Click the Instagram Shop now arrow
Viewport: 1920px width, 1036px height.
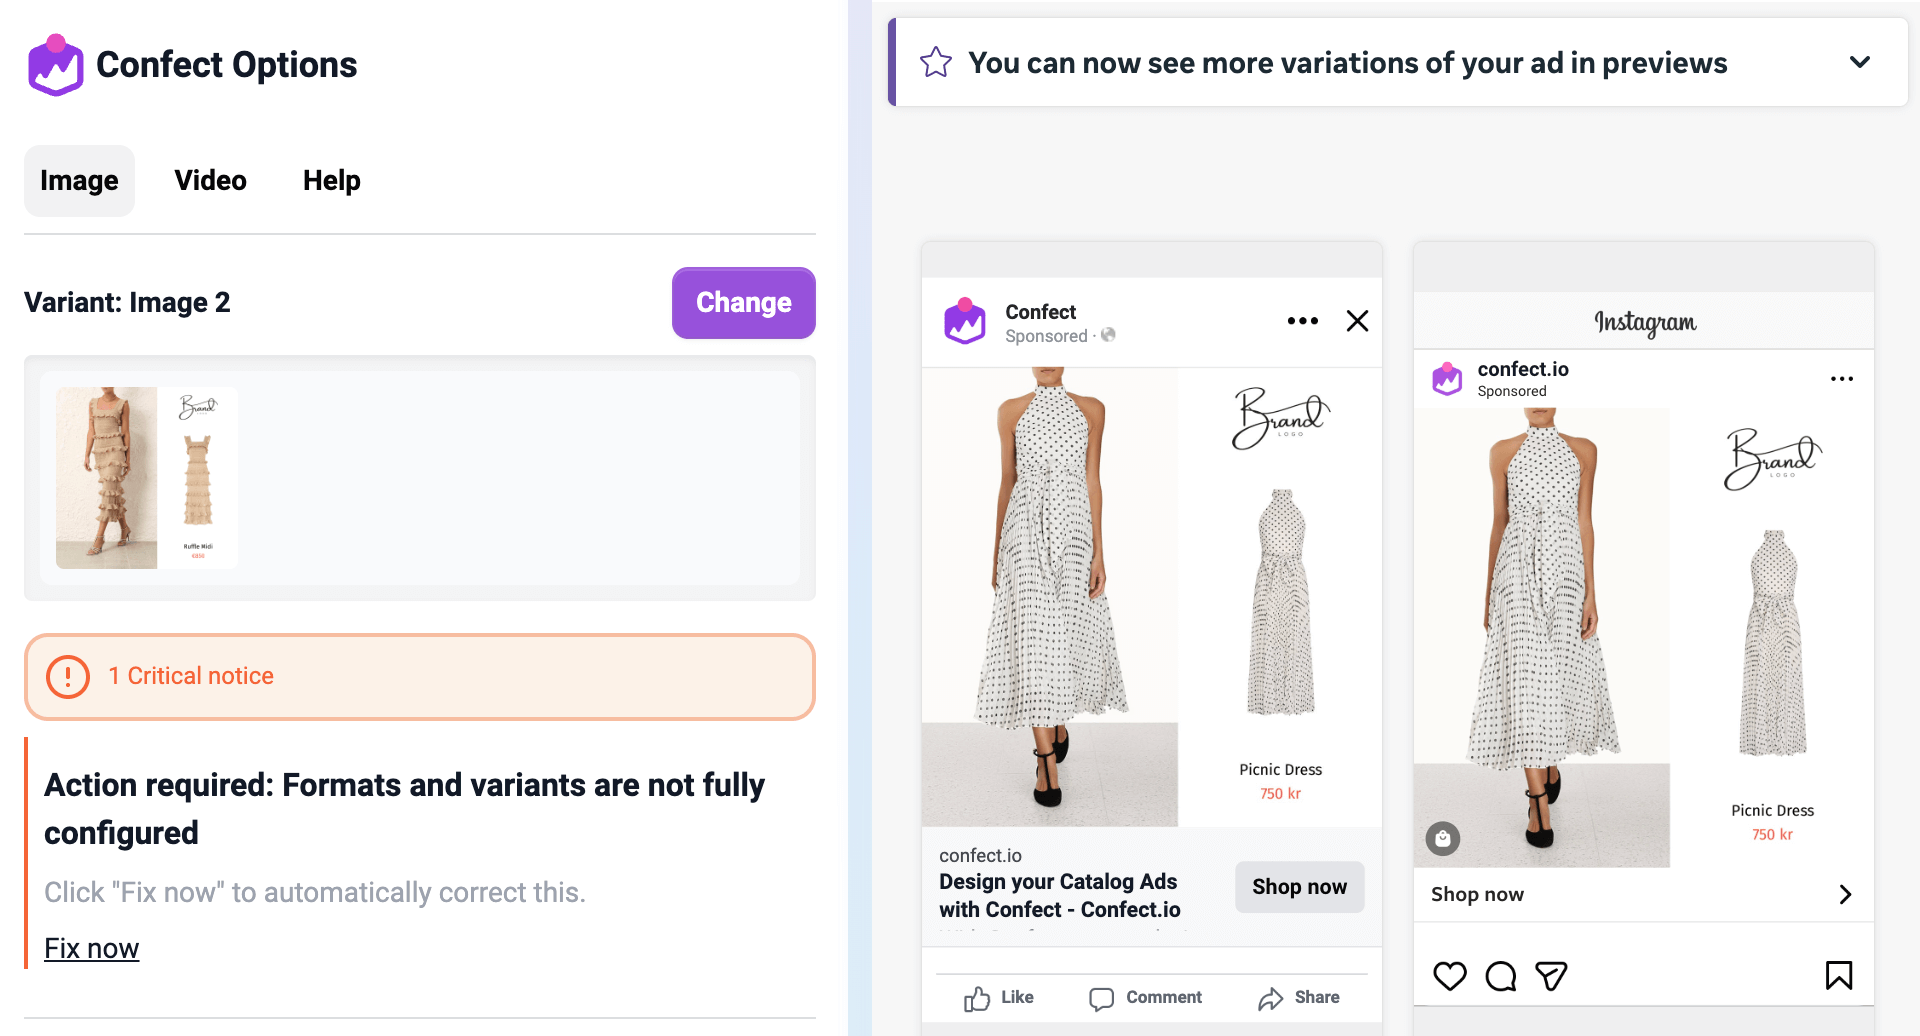click(1845, 894)
